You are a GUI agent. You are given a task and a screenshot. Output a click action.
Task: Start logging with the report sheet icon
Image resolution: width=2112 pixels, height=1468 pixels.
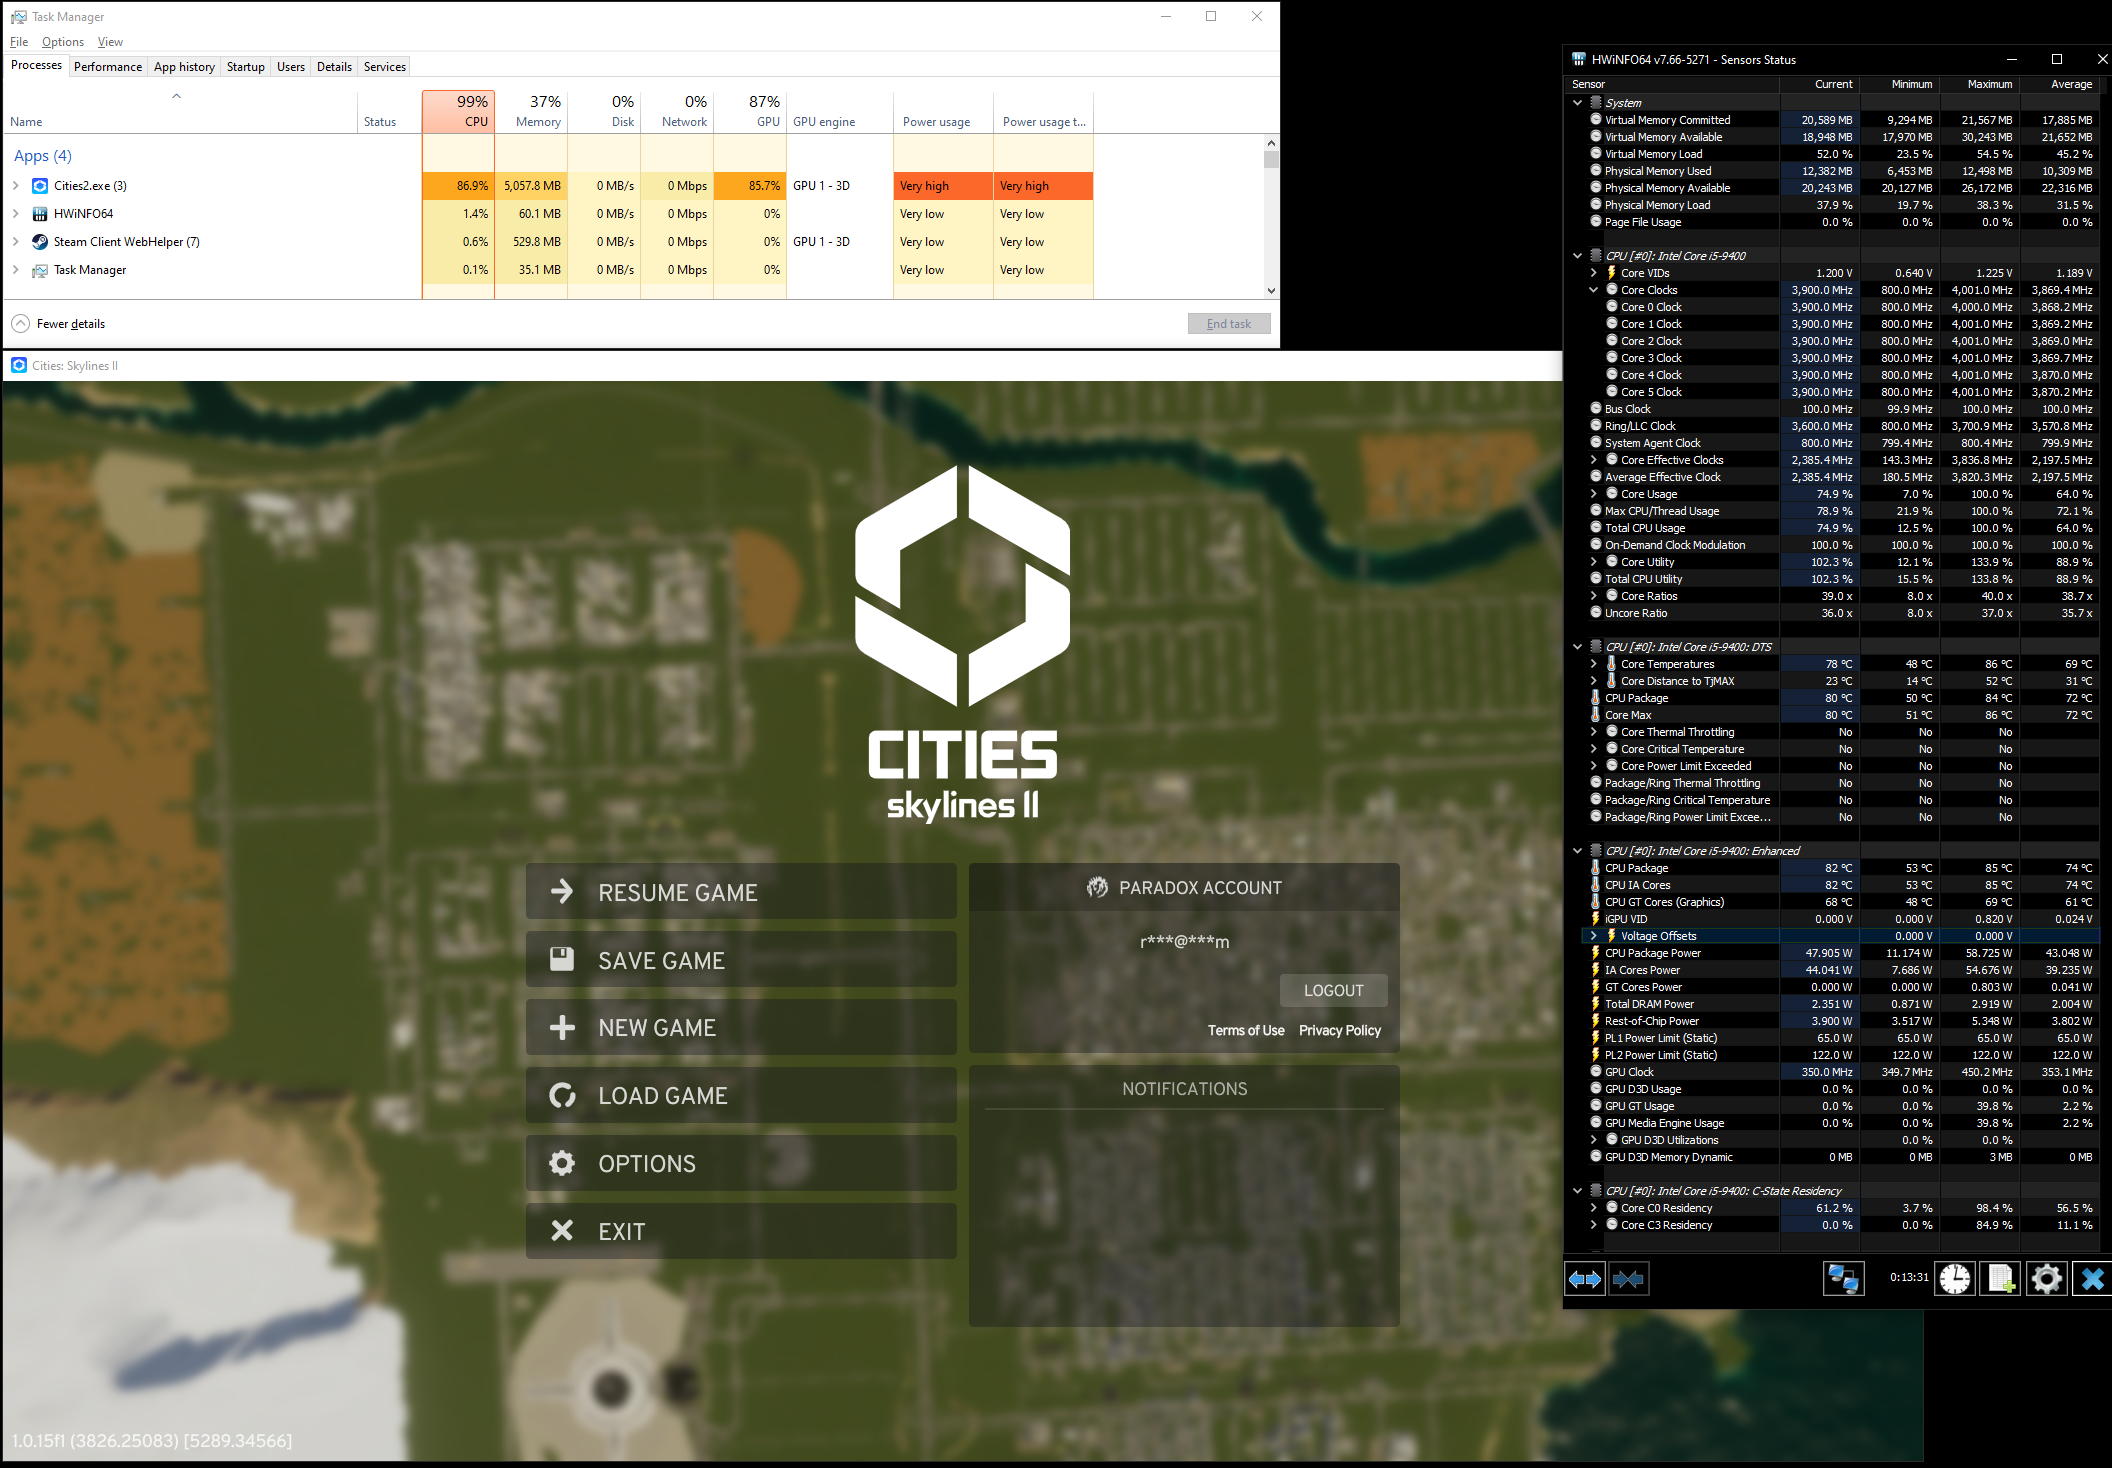coord(2000,1278)
